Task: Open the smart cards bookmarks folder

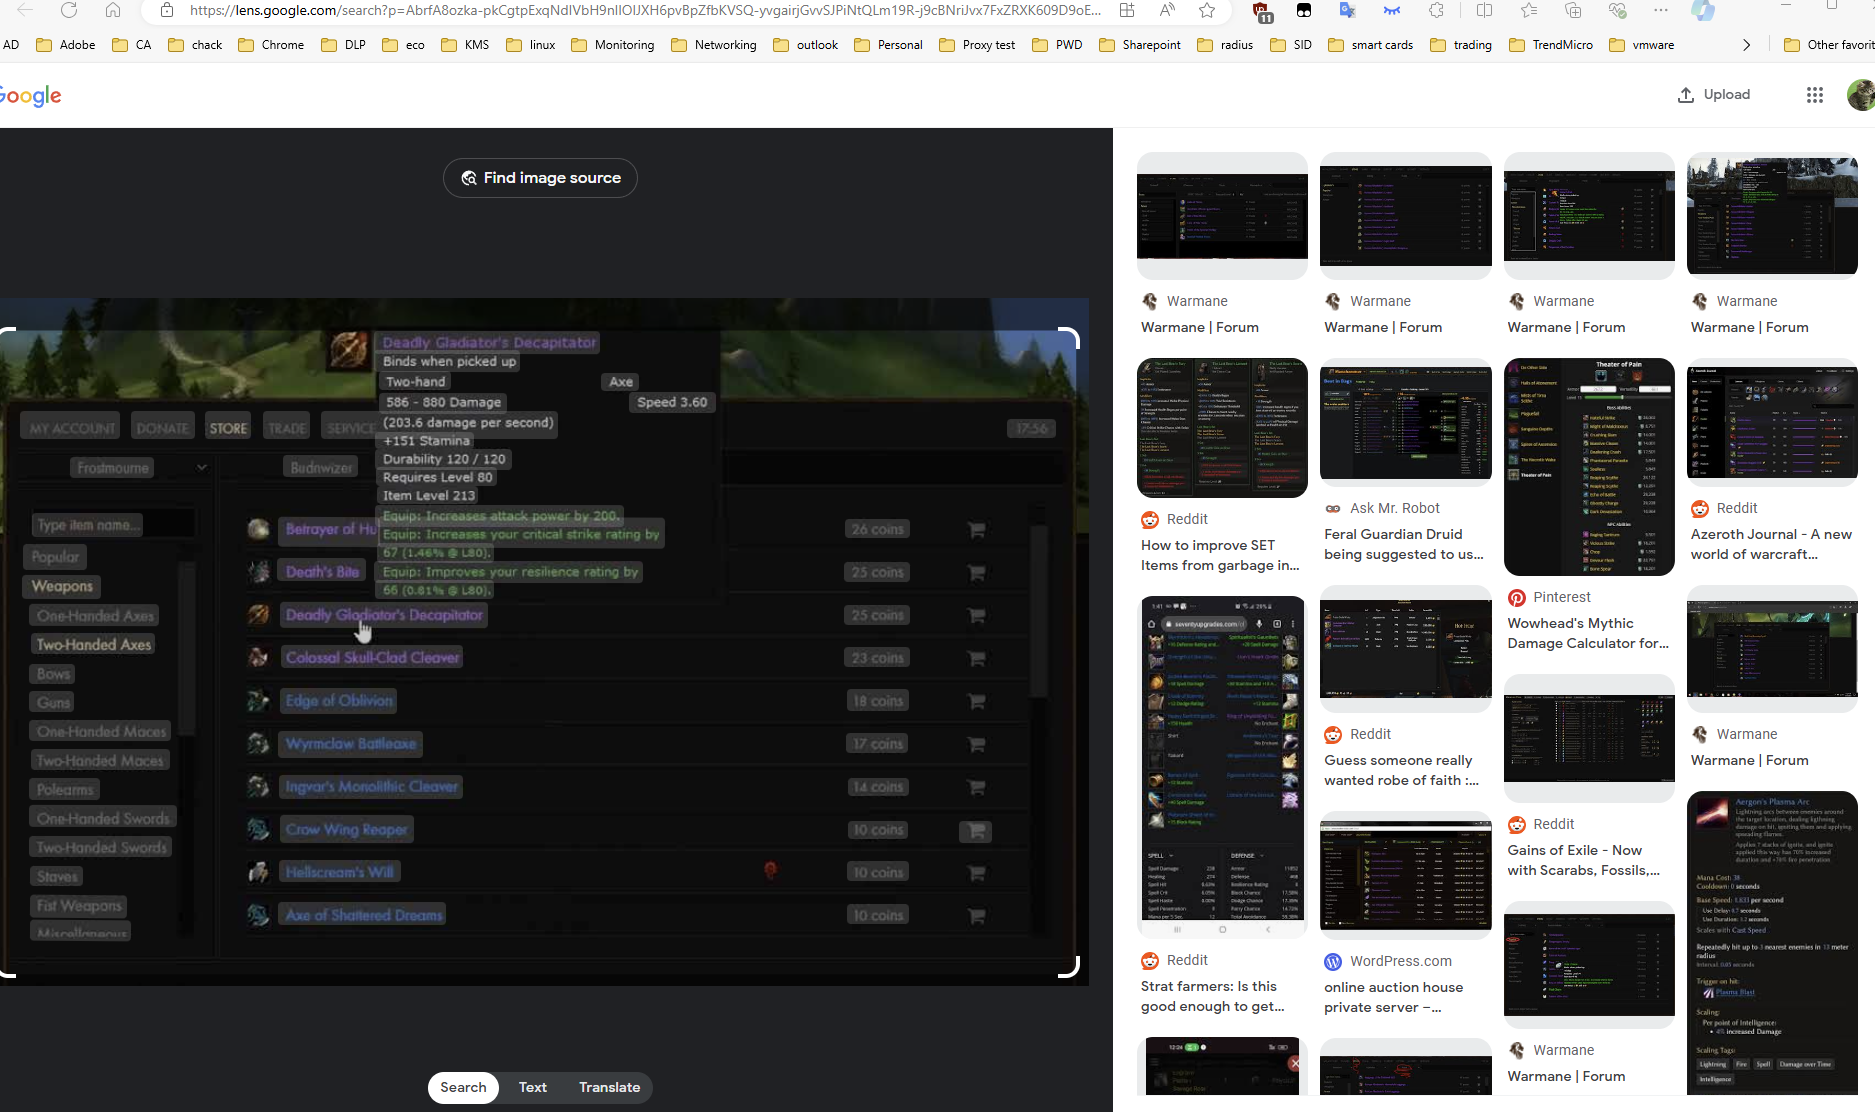Action: (1371, 45)
